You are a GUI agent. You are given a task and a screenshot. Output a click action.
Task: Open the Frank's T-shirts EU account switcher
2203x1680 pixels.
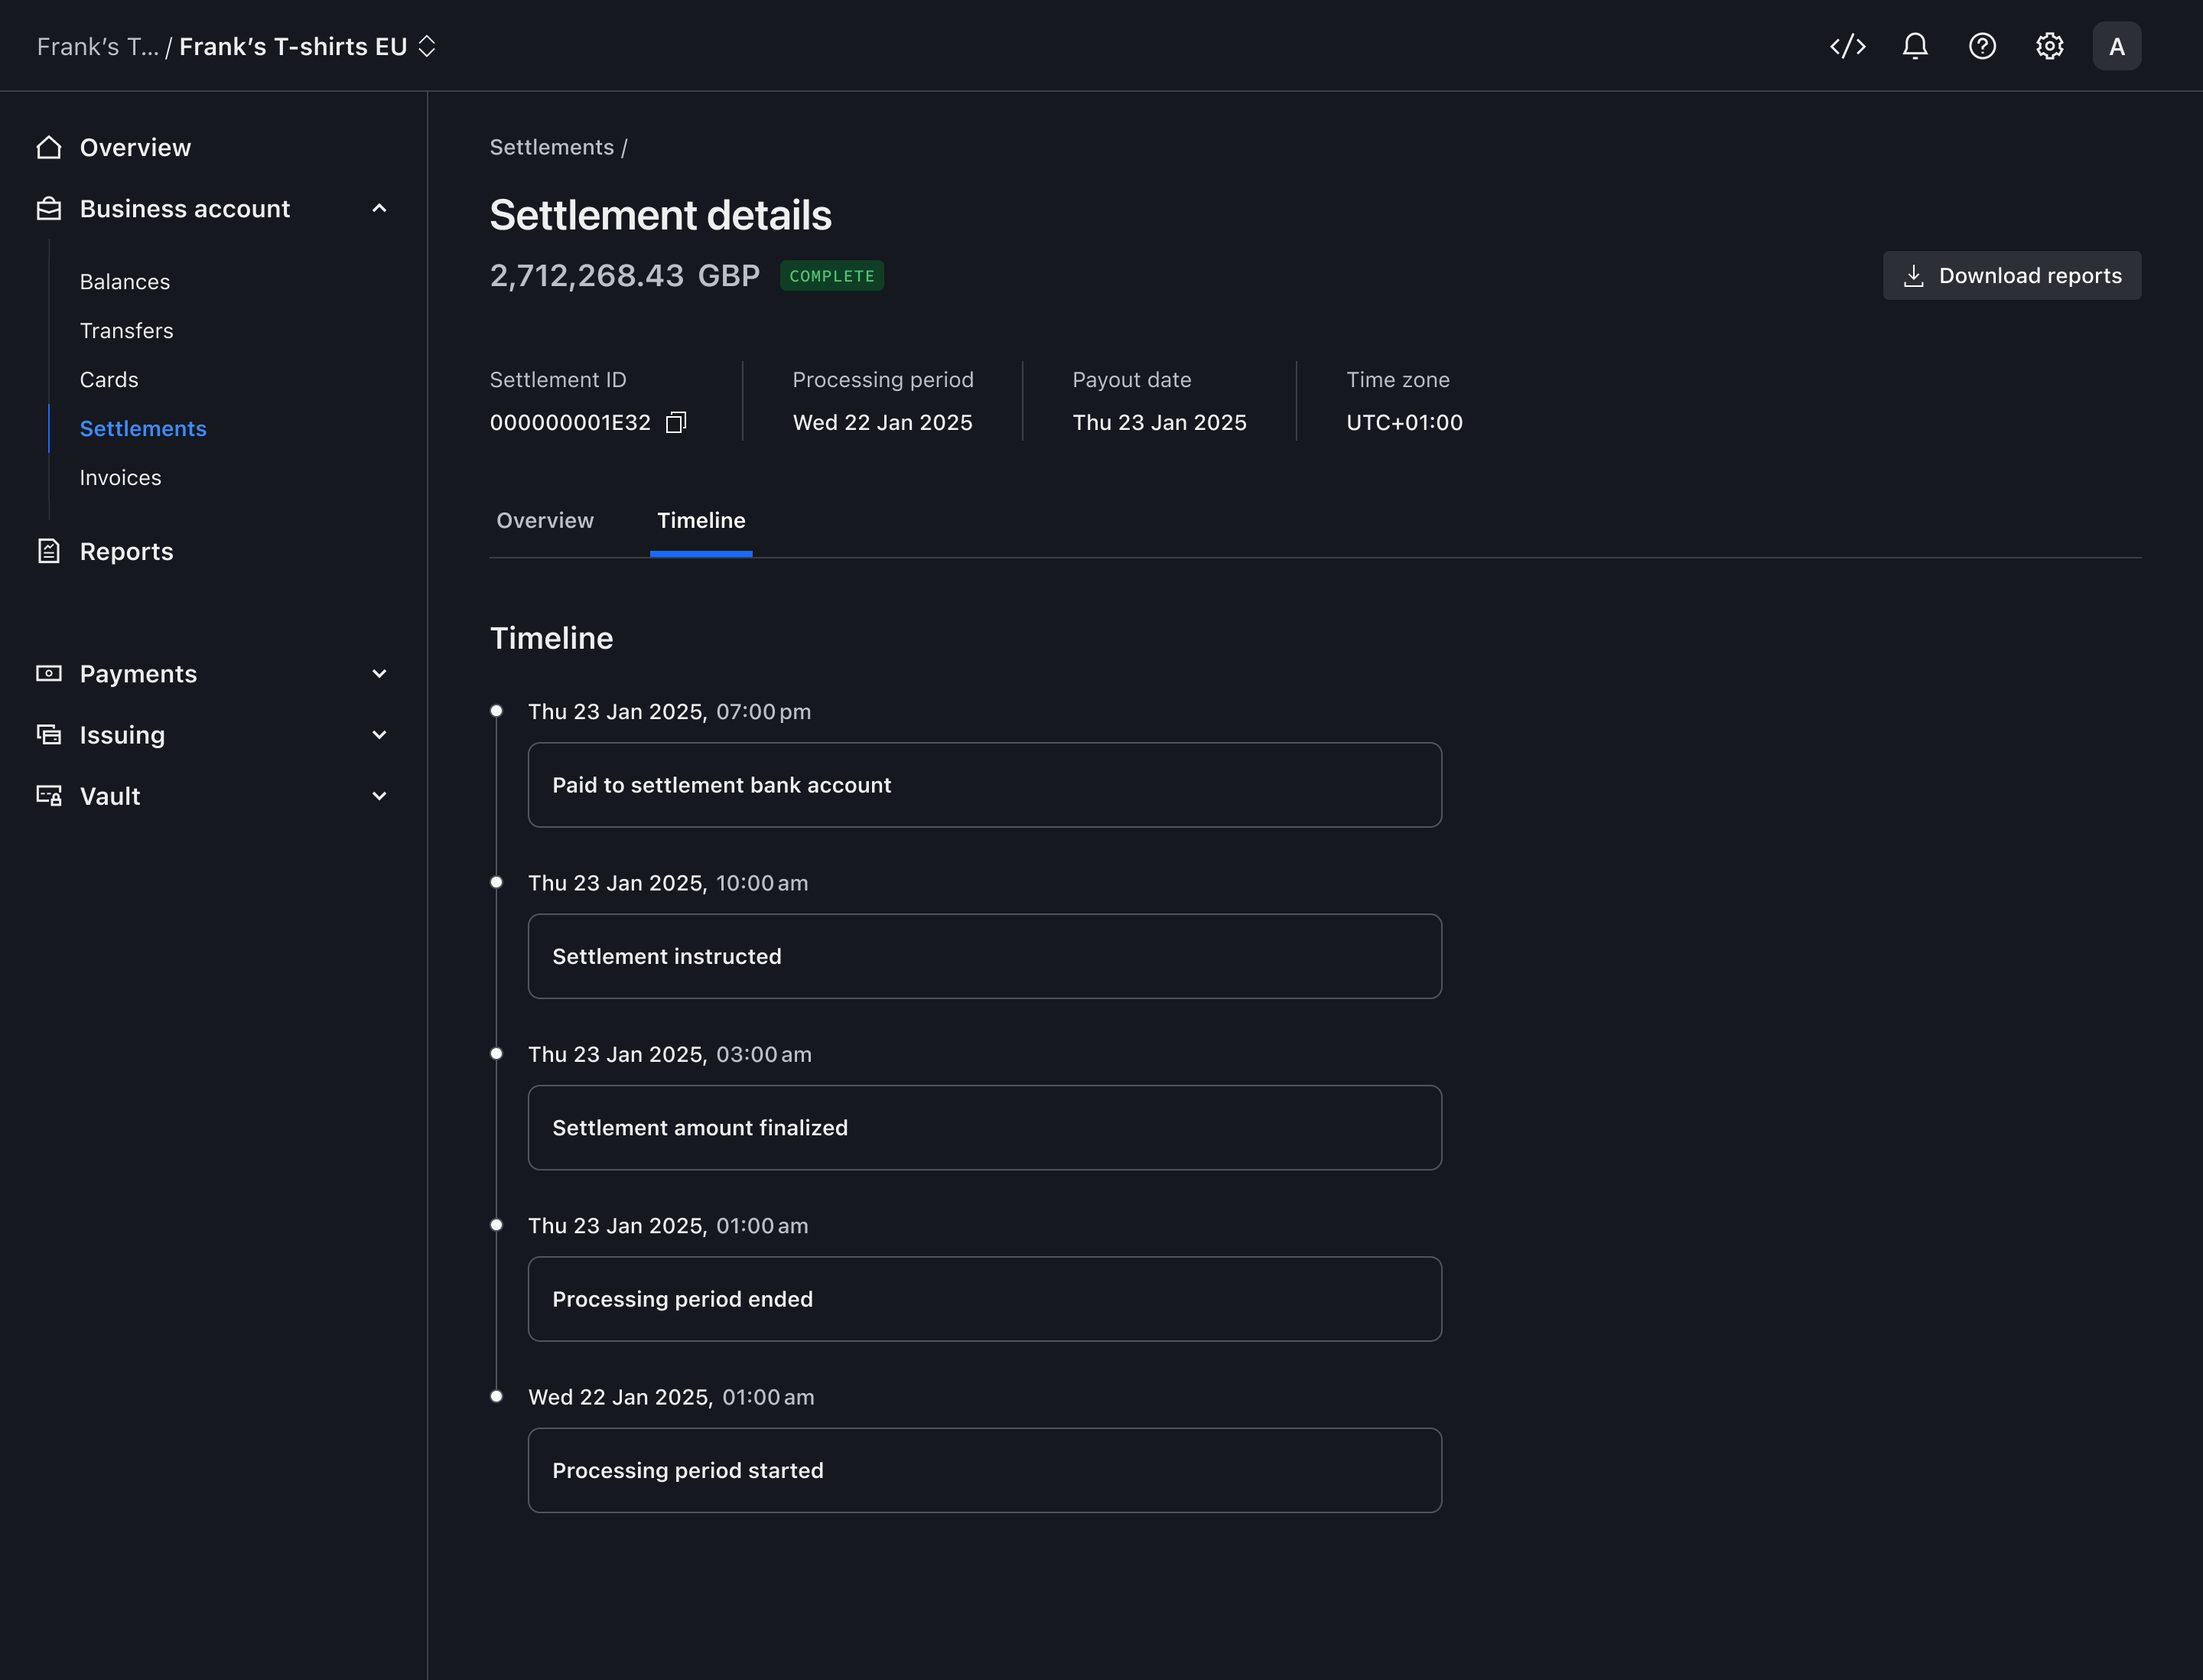point(308,46)
